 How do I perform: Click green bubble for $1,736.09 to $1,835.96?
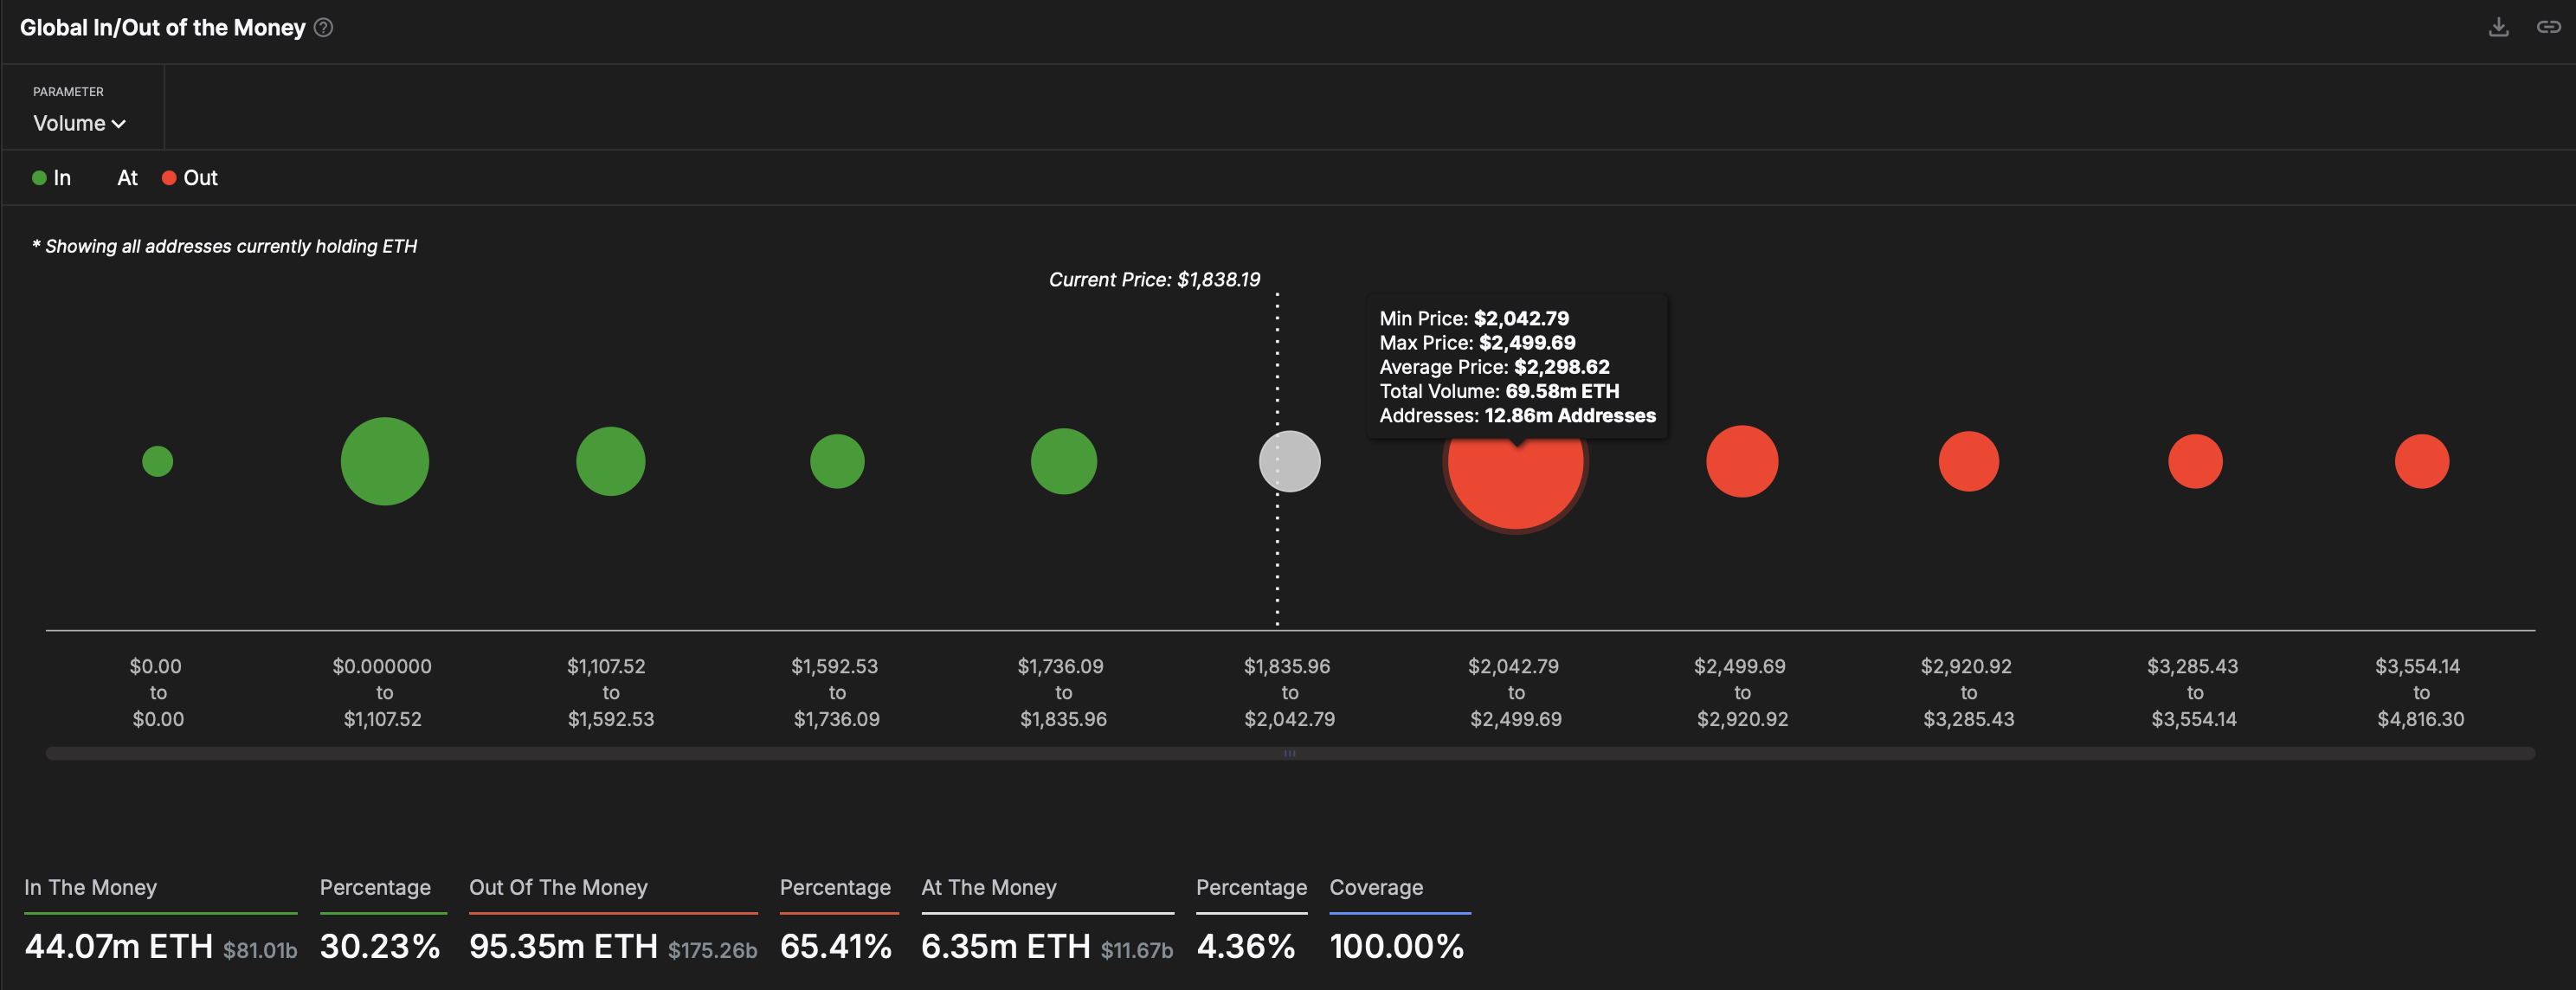pyautogui.click(x=1063, y=461)
